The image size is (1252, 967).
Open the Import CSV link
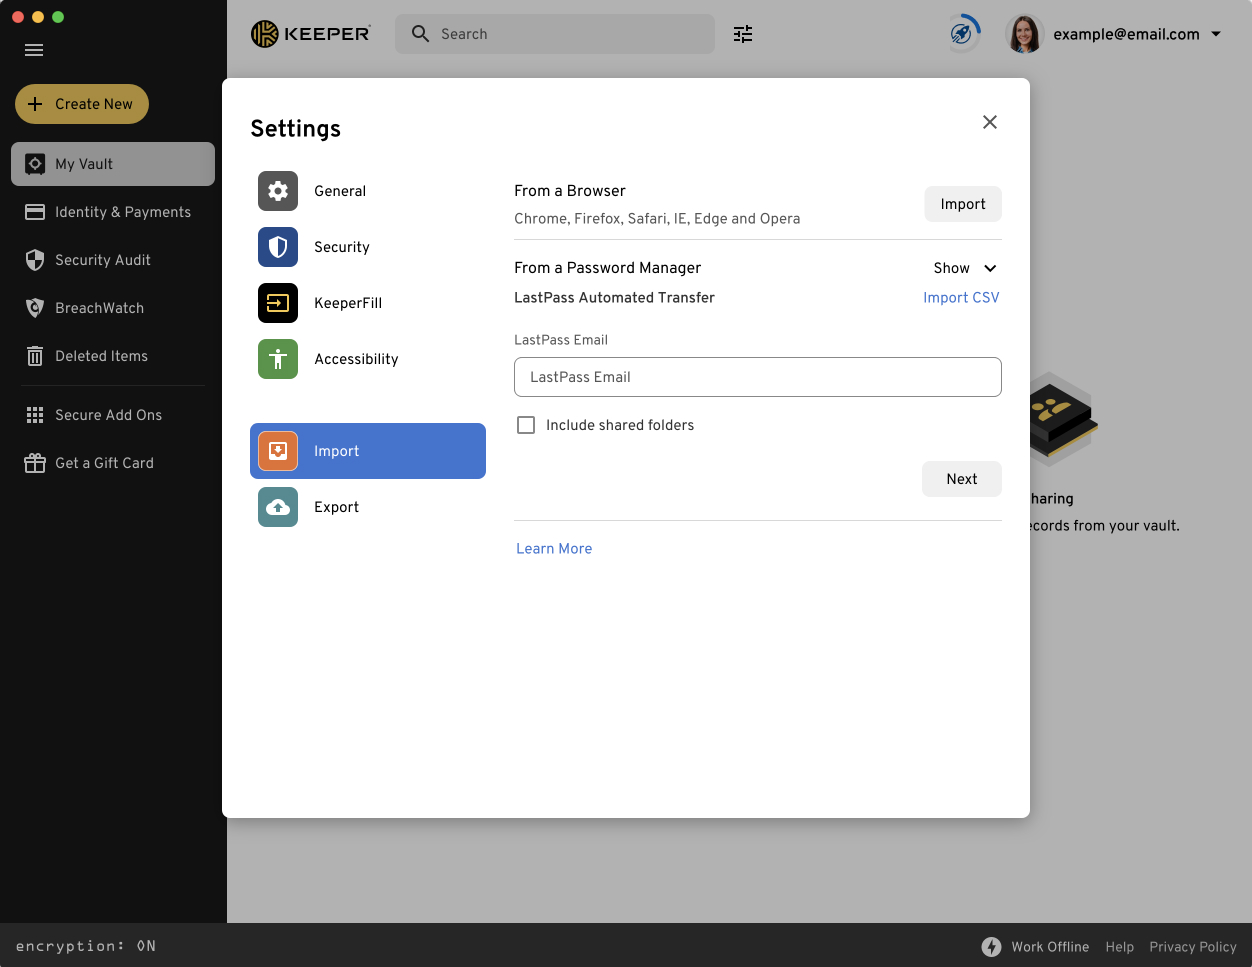tap(960, 298)
